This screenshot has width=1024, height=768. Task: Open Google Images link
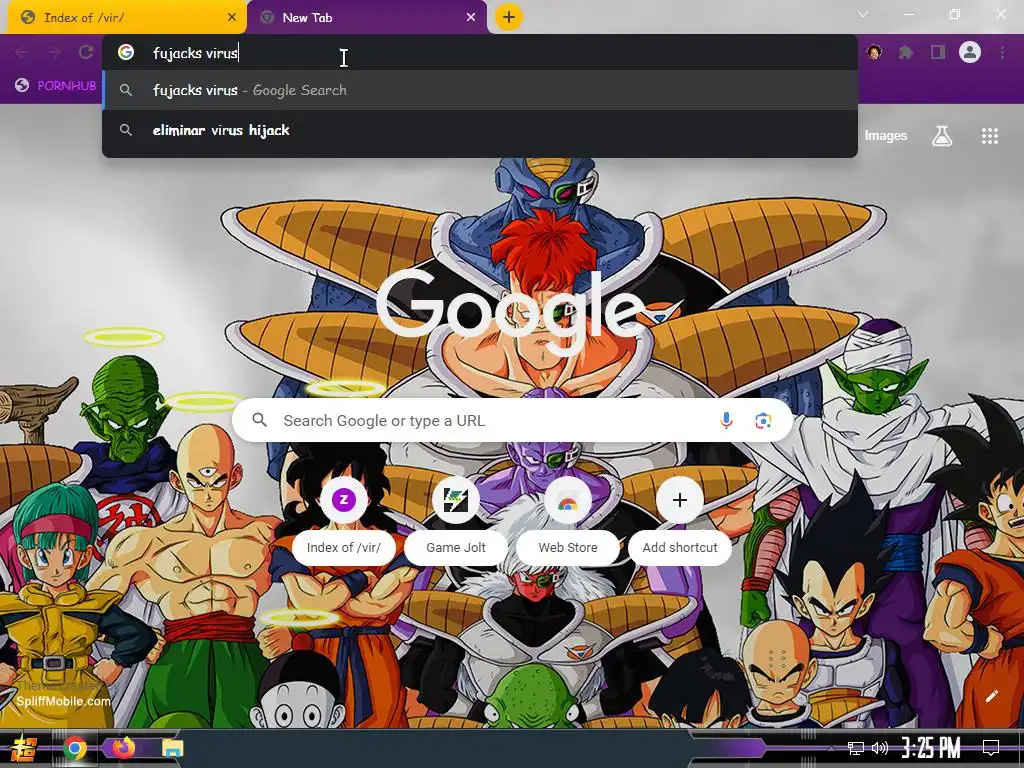(x=886, y=136)
